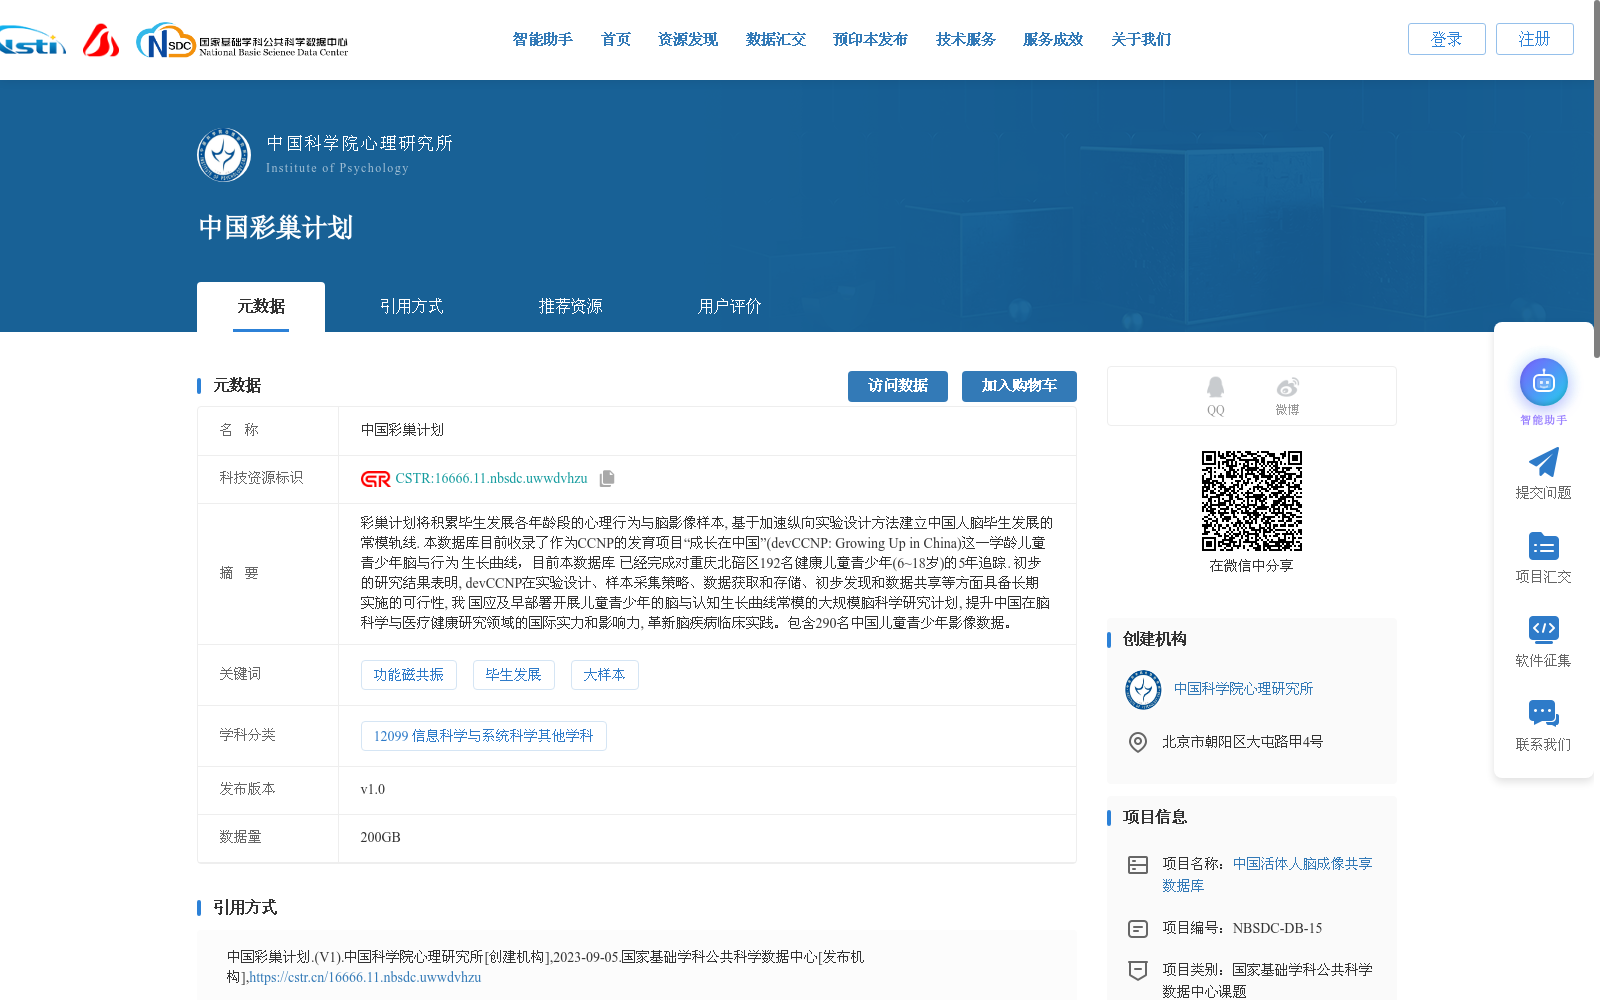Open the NSTI logo link

tap(32, 41)
